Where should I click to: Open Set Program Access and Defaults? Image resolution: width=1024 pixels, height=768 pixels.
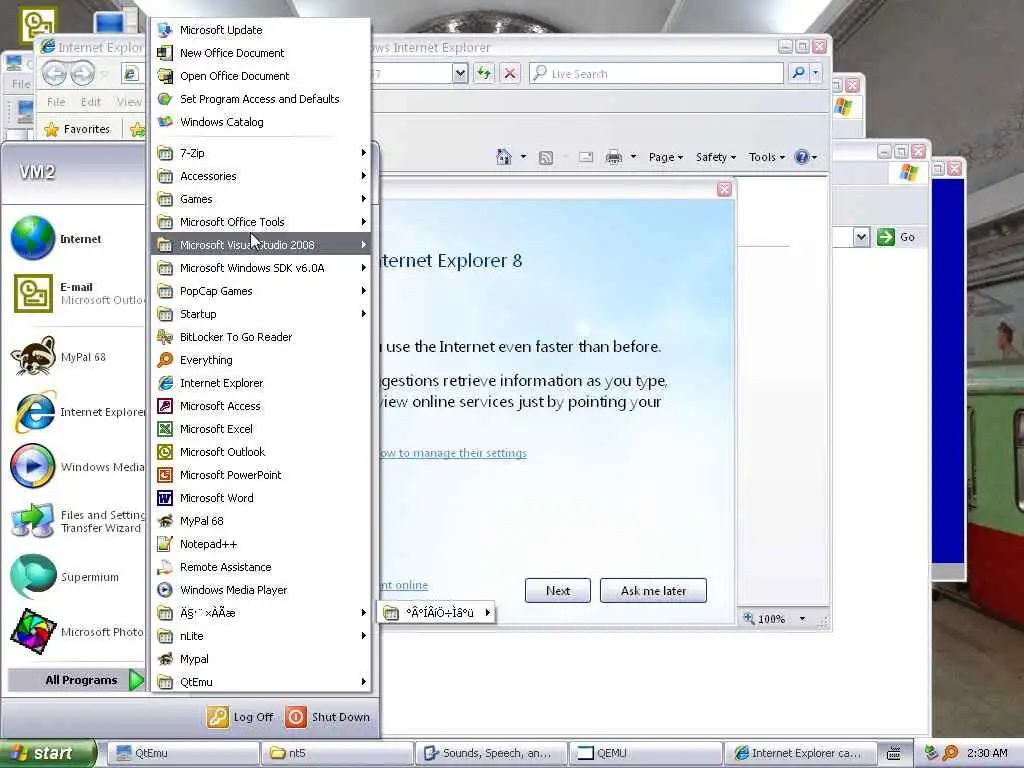coord(261,99)
